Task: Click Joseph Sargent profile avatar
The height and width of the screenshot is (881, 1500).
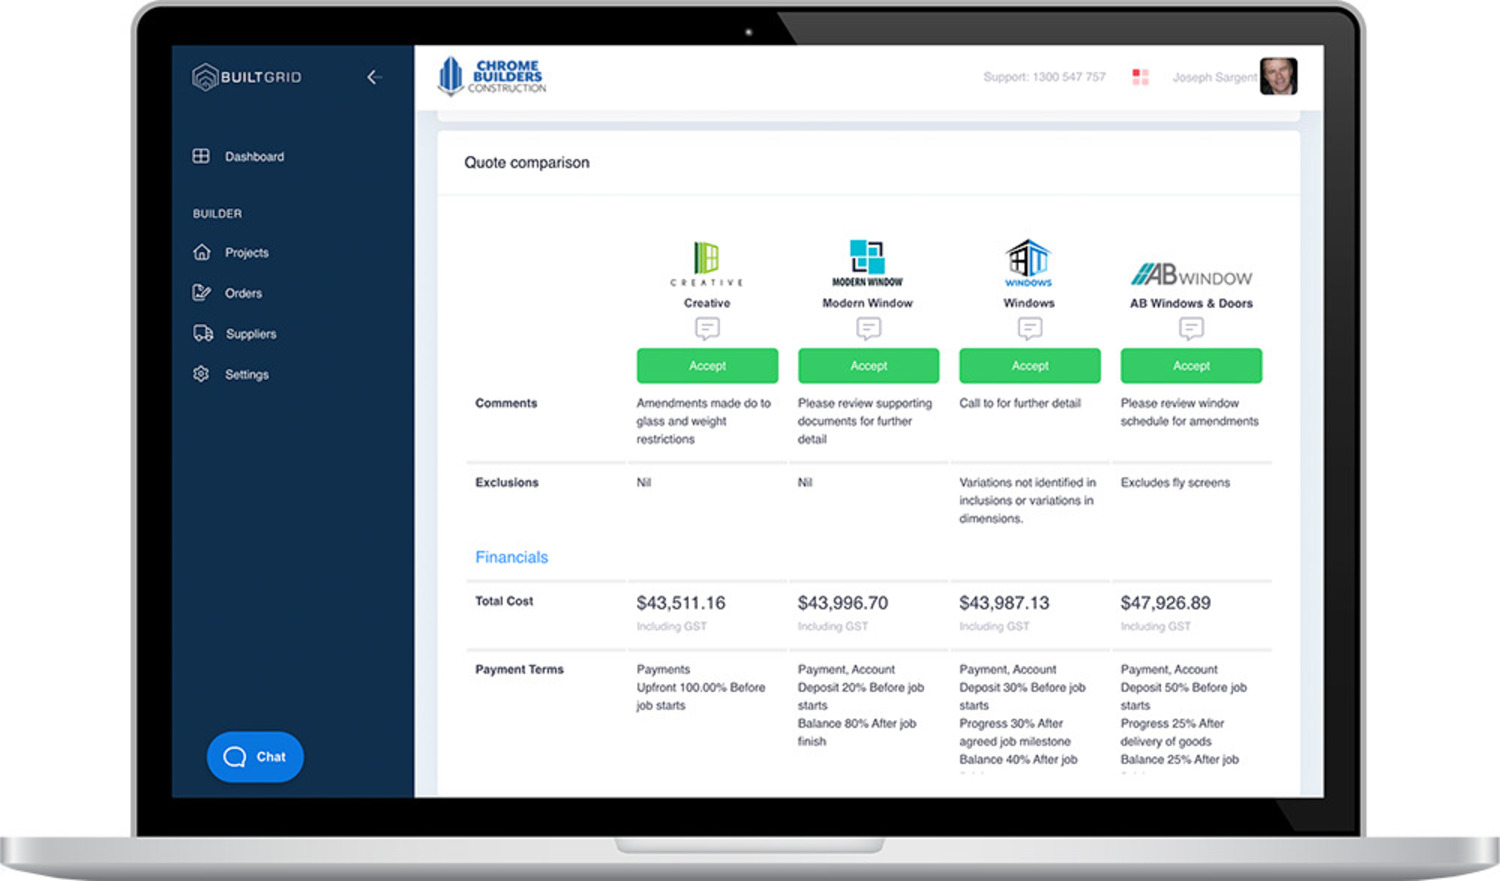Action: click(1277, 77)
